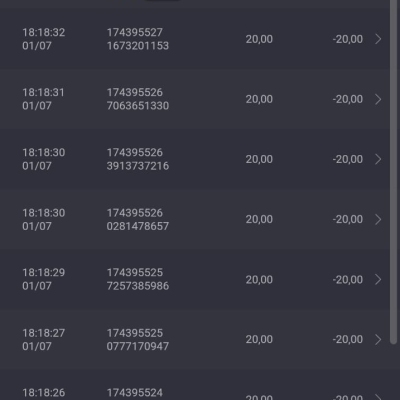The width and height of the screenshot is (400, 400).
Task: Select transaction ID 174395526 7063651330
Action: coord(138,99)
